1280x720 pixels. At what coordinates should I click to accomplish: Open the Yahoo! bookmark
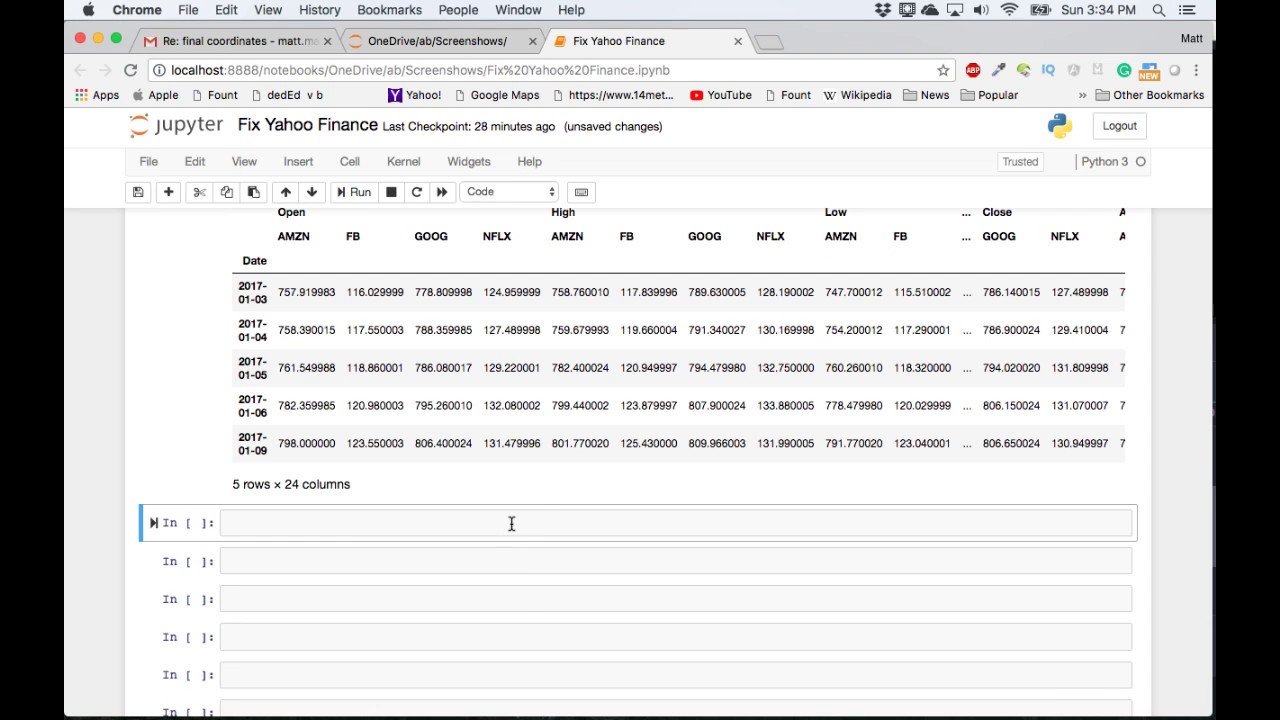pos(415,95)
